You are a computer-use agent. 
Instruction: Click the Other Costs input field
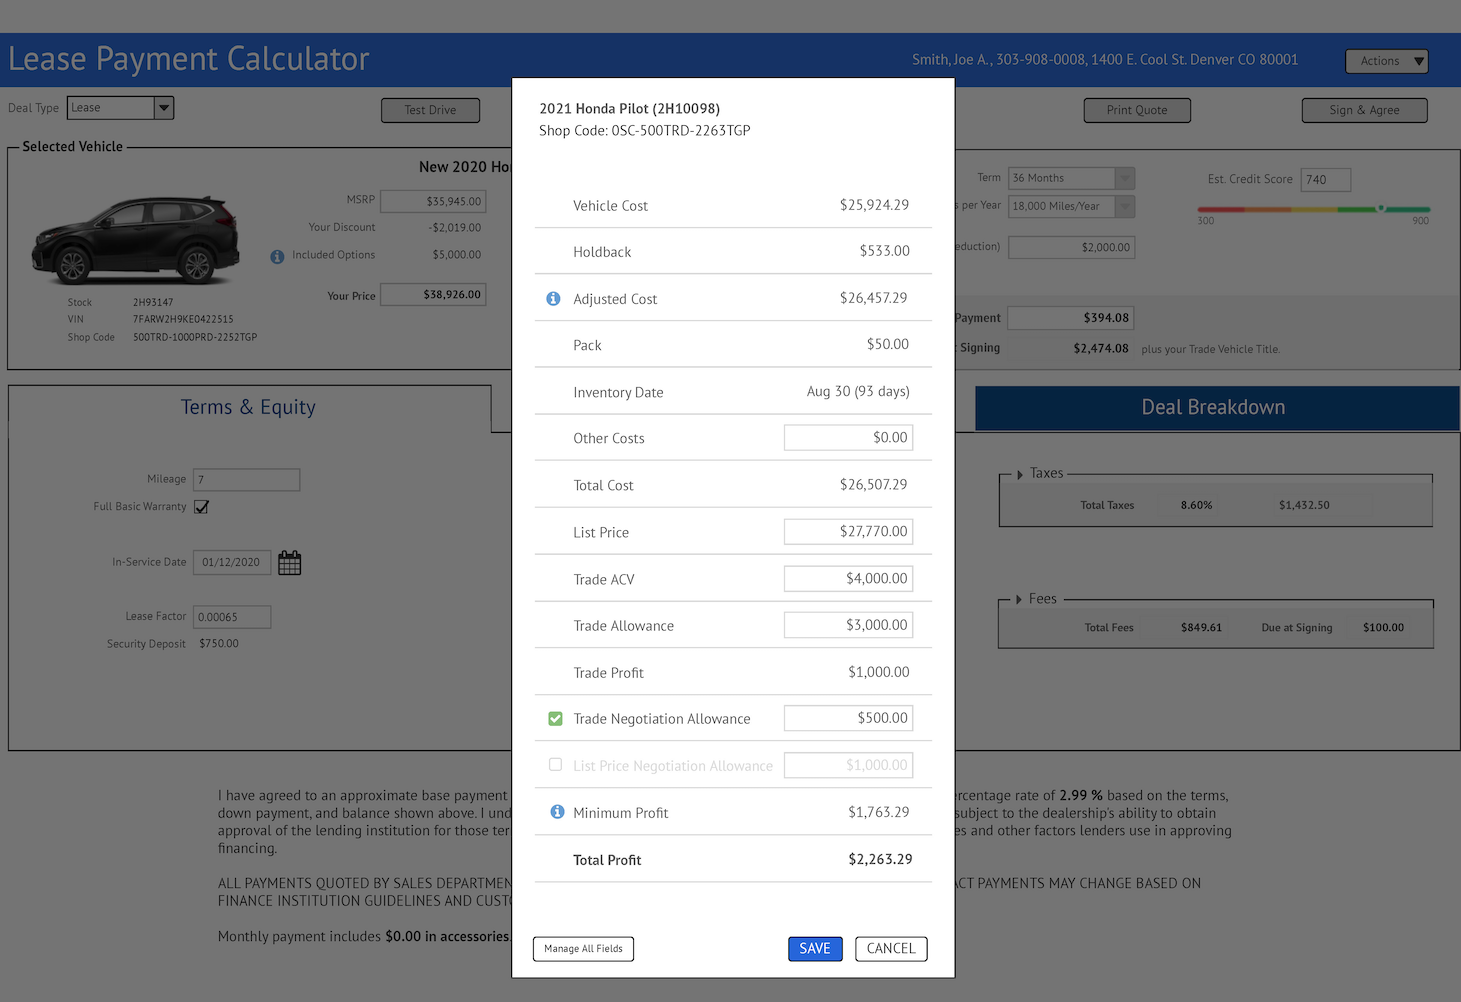click(x=848, y=438)
